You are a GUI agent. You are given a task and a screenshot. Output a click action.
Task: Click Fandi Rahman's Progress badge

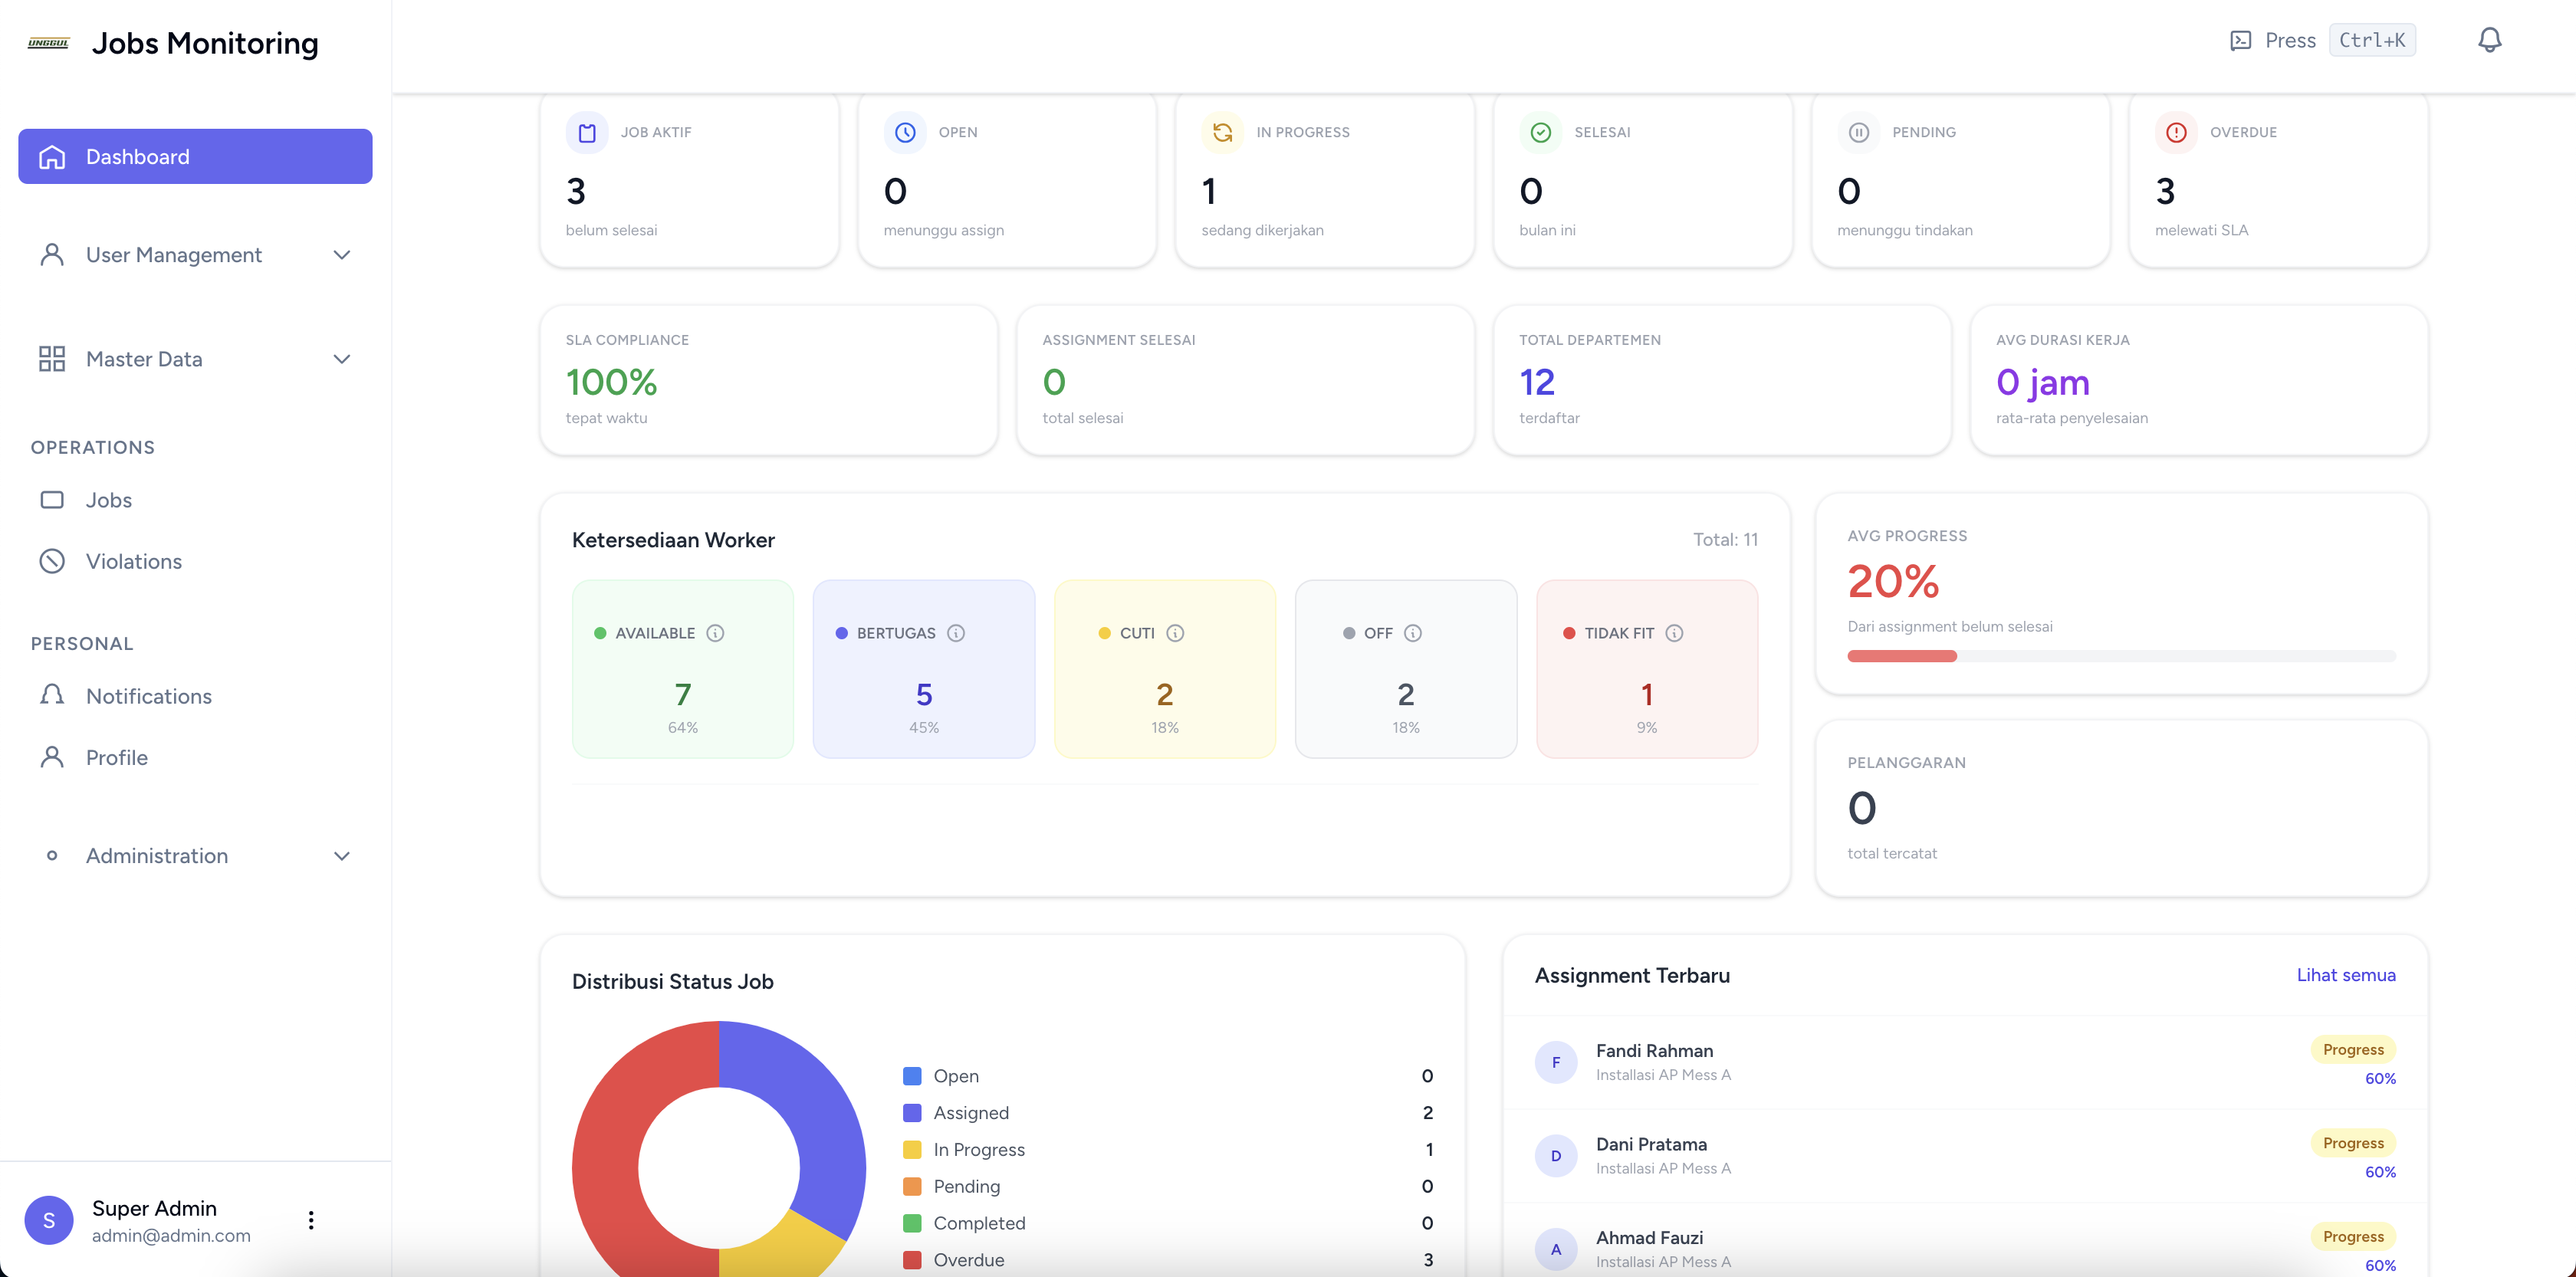(x=2353, y=1050)
